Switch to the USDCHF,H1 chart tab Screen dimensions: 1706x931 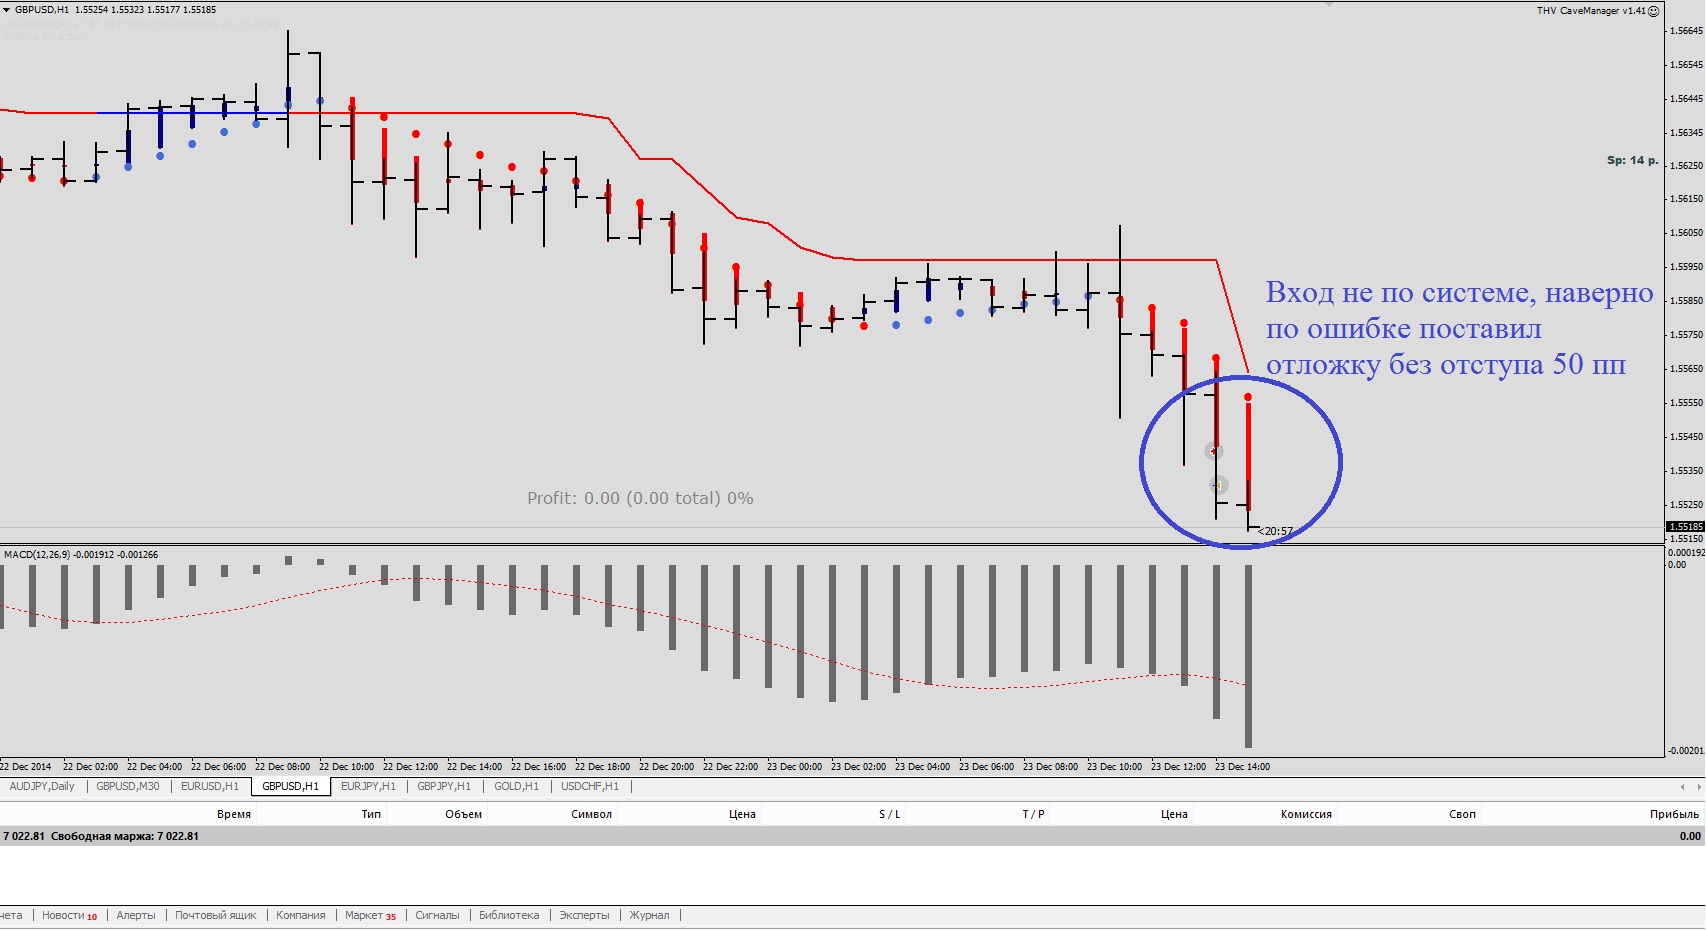590,786
